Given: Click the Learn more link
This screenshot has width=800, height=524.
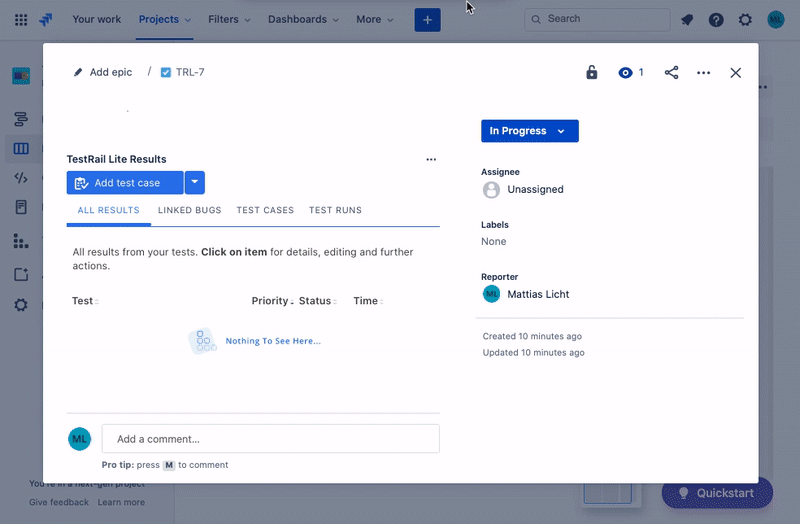Looking at the screenshot, I should tap(121, 502).
